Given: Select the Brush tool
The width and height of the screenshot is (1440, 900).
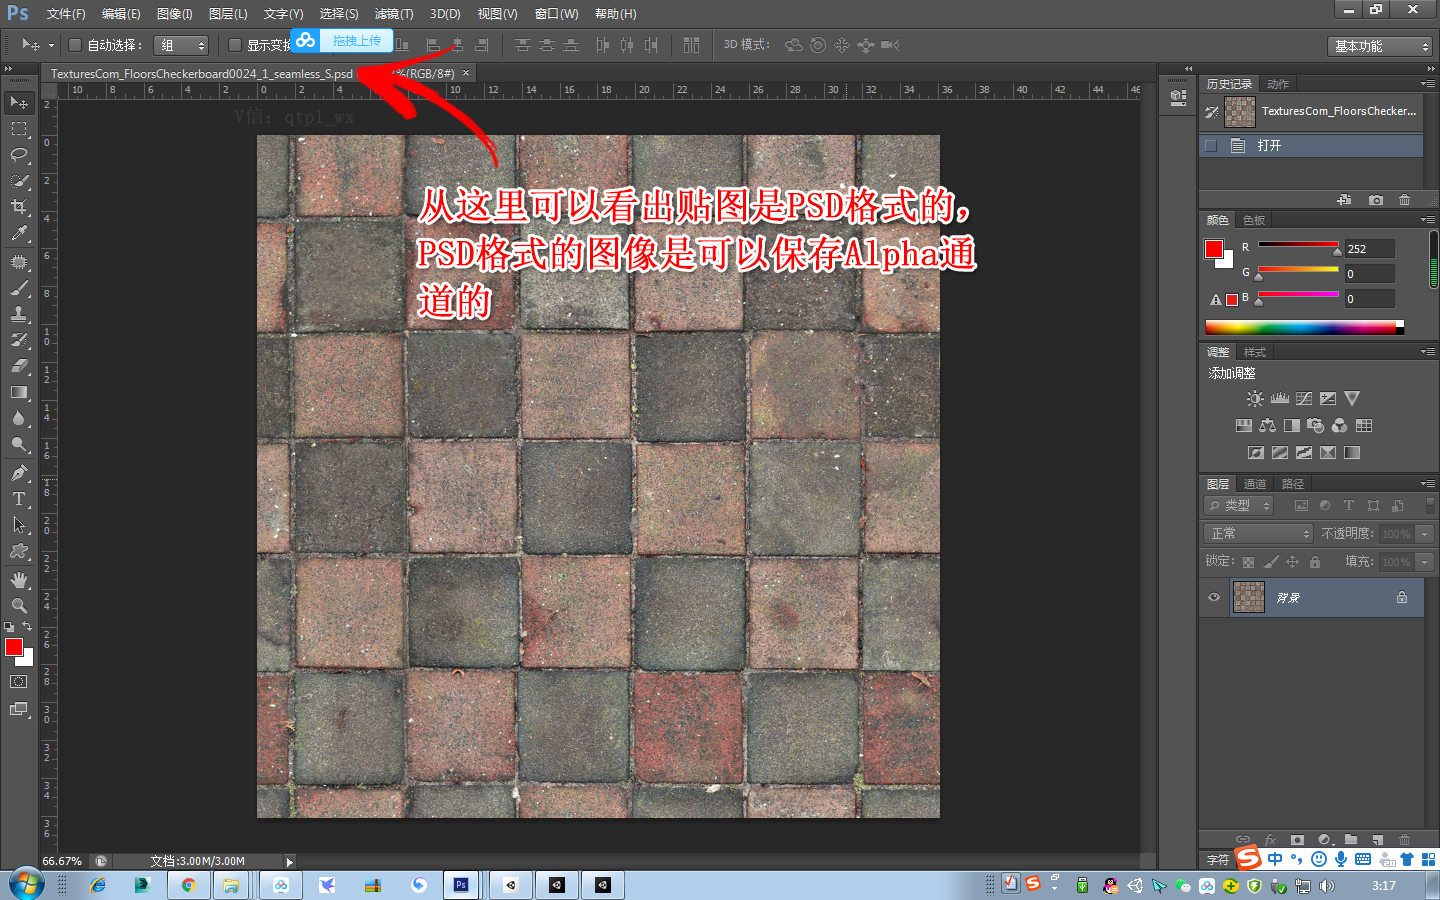Looking at the screenshot, I should pos(19,288).
